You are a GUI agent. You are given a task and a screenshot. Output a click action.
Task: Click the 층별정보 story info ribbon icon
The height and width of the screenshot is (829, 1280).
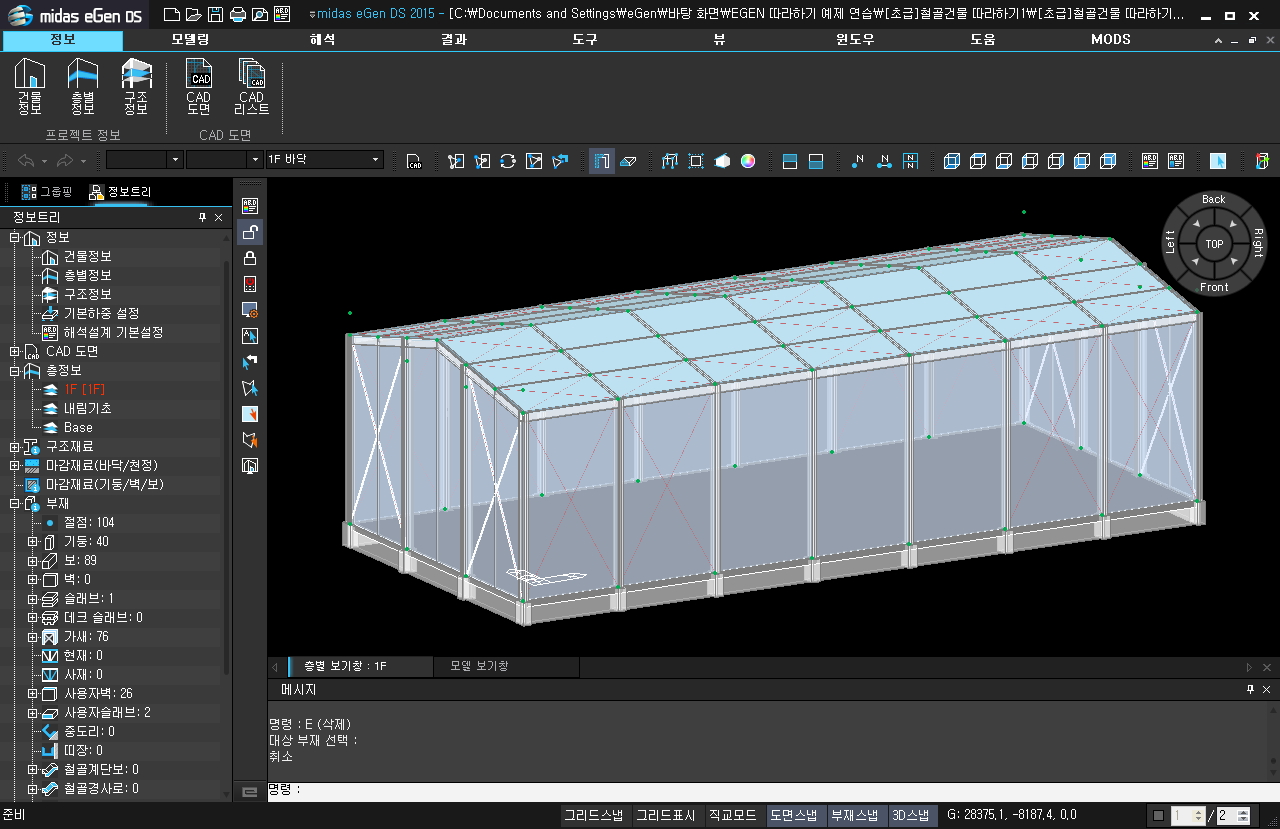coord(83,87)
